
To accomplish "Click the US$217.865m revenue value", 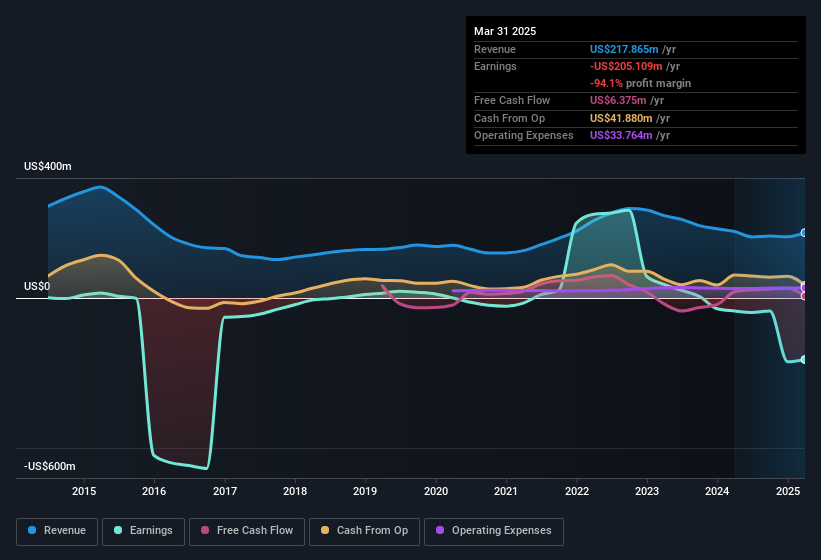I will click(624, 49).
